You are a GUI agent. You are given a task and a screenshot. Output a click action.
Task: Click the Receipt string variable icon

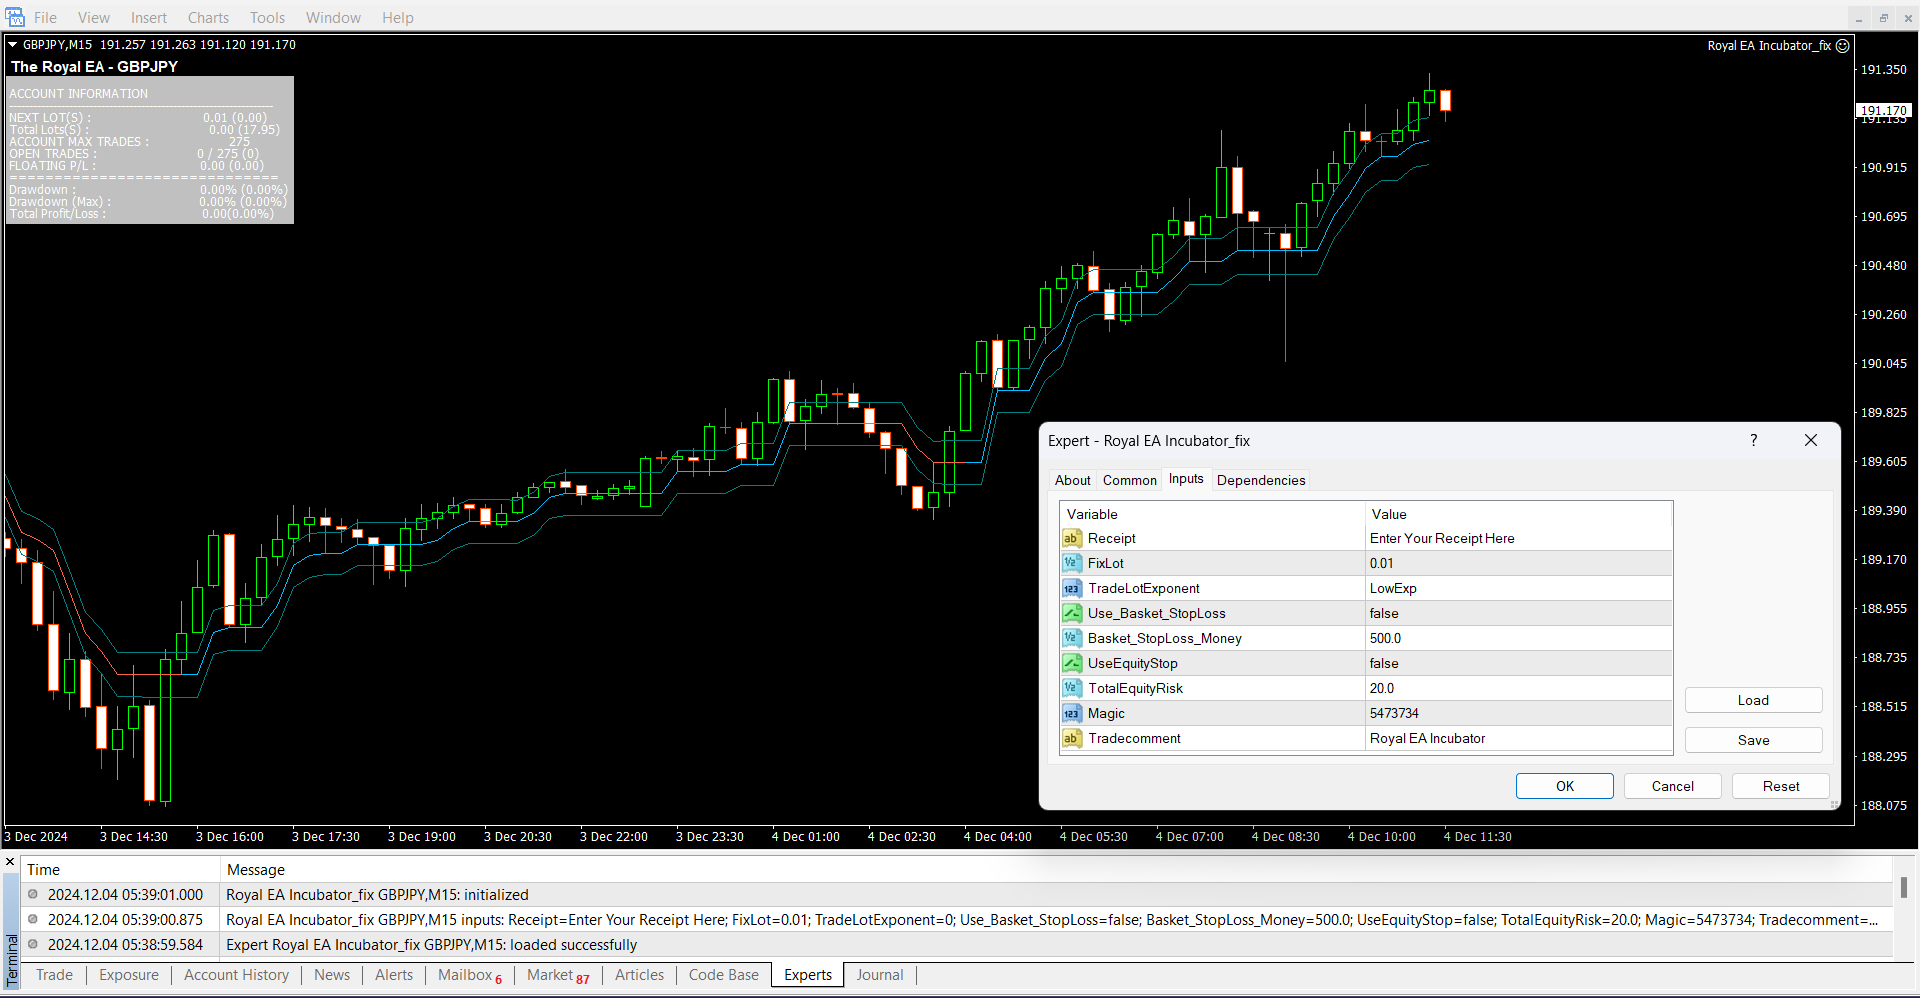tap(1071, 539)
